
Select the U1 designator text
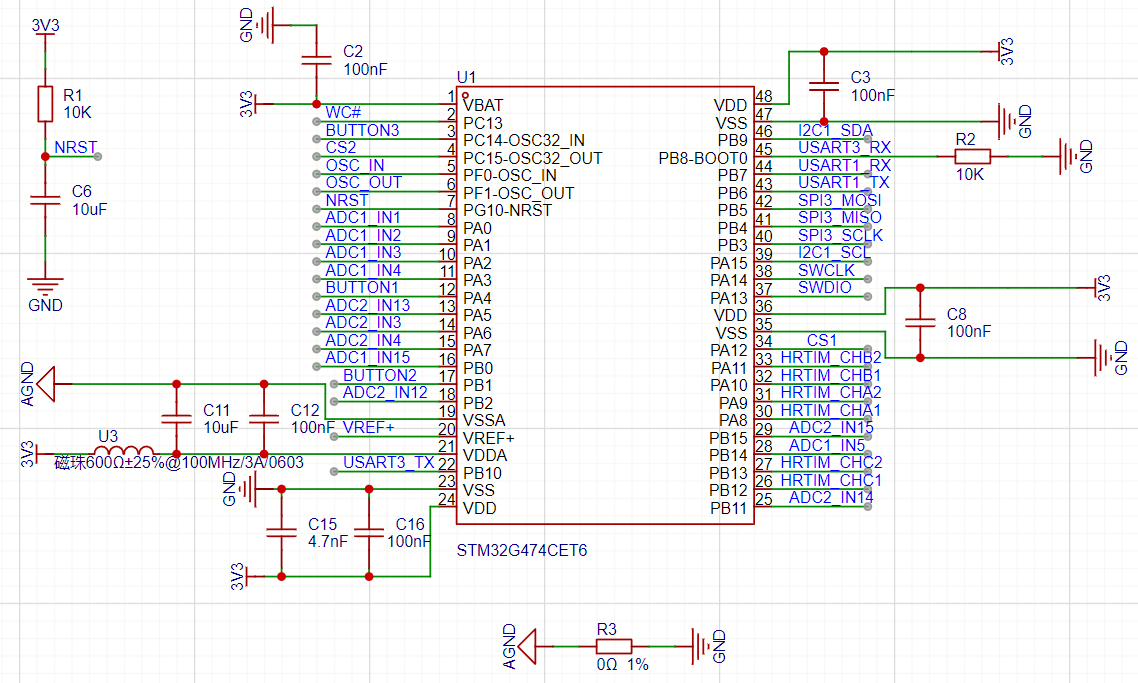(x=466, y=78)
